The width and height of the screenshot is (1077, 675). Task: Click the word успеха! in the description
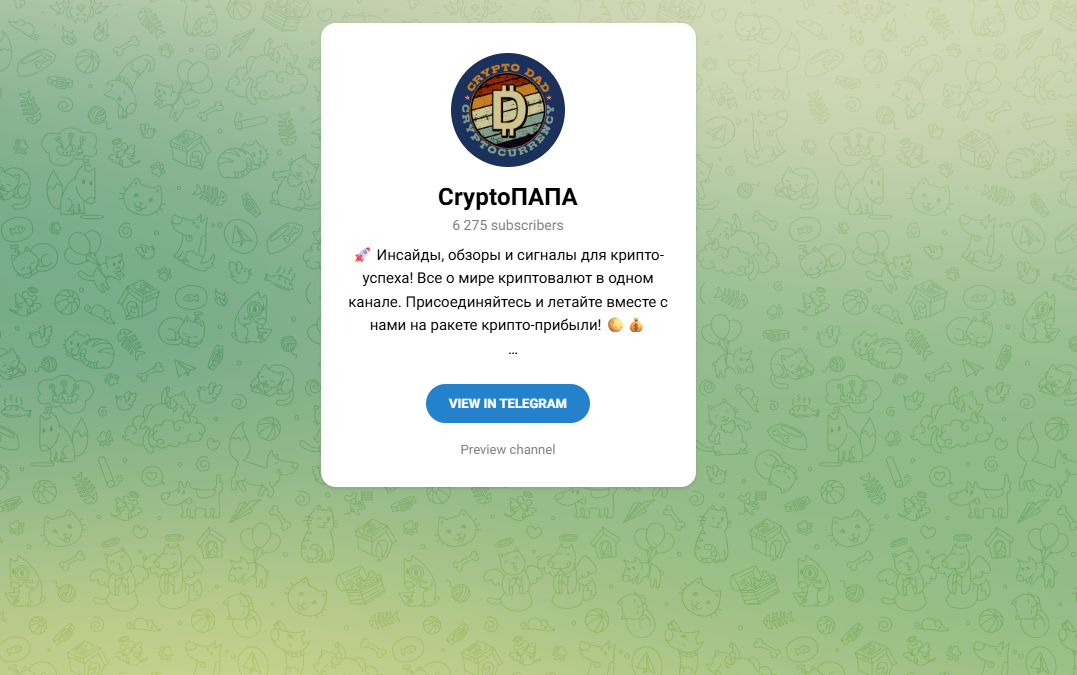(x=387, y=279)
